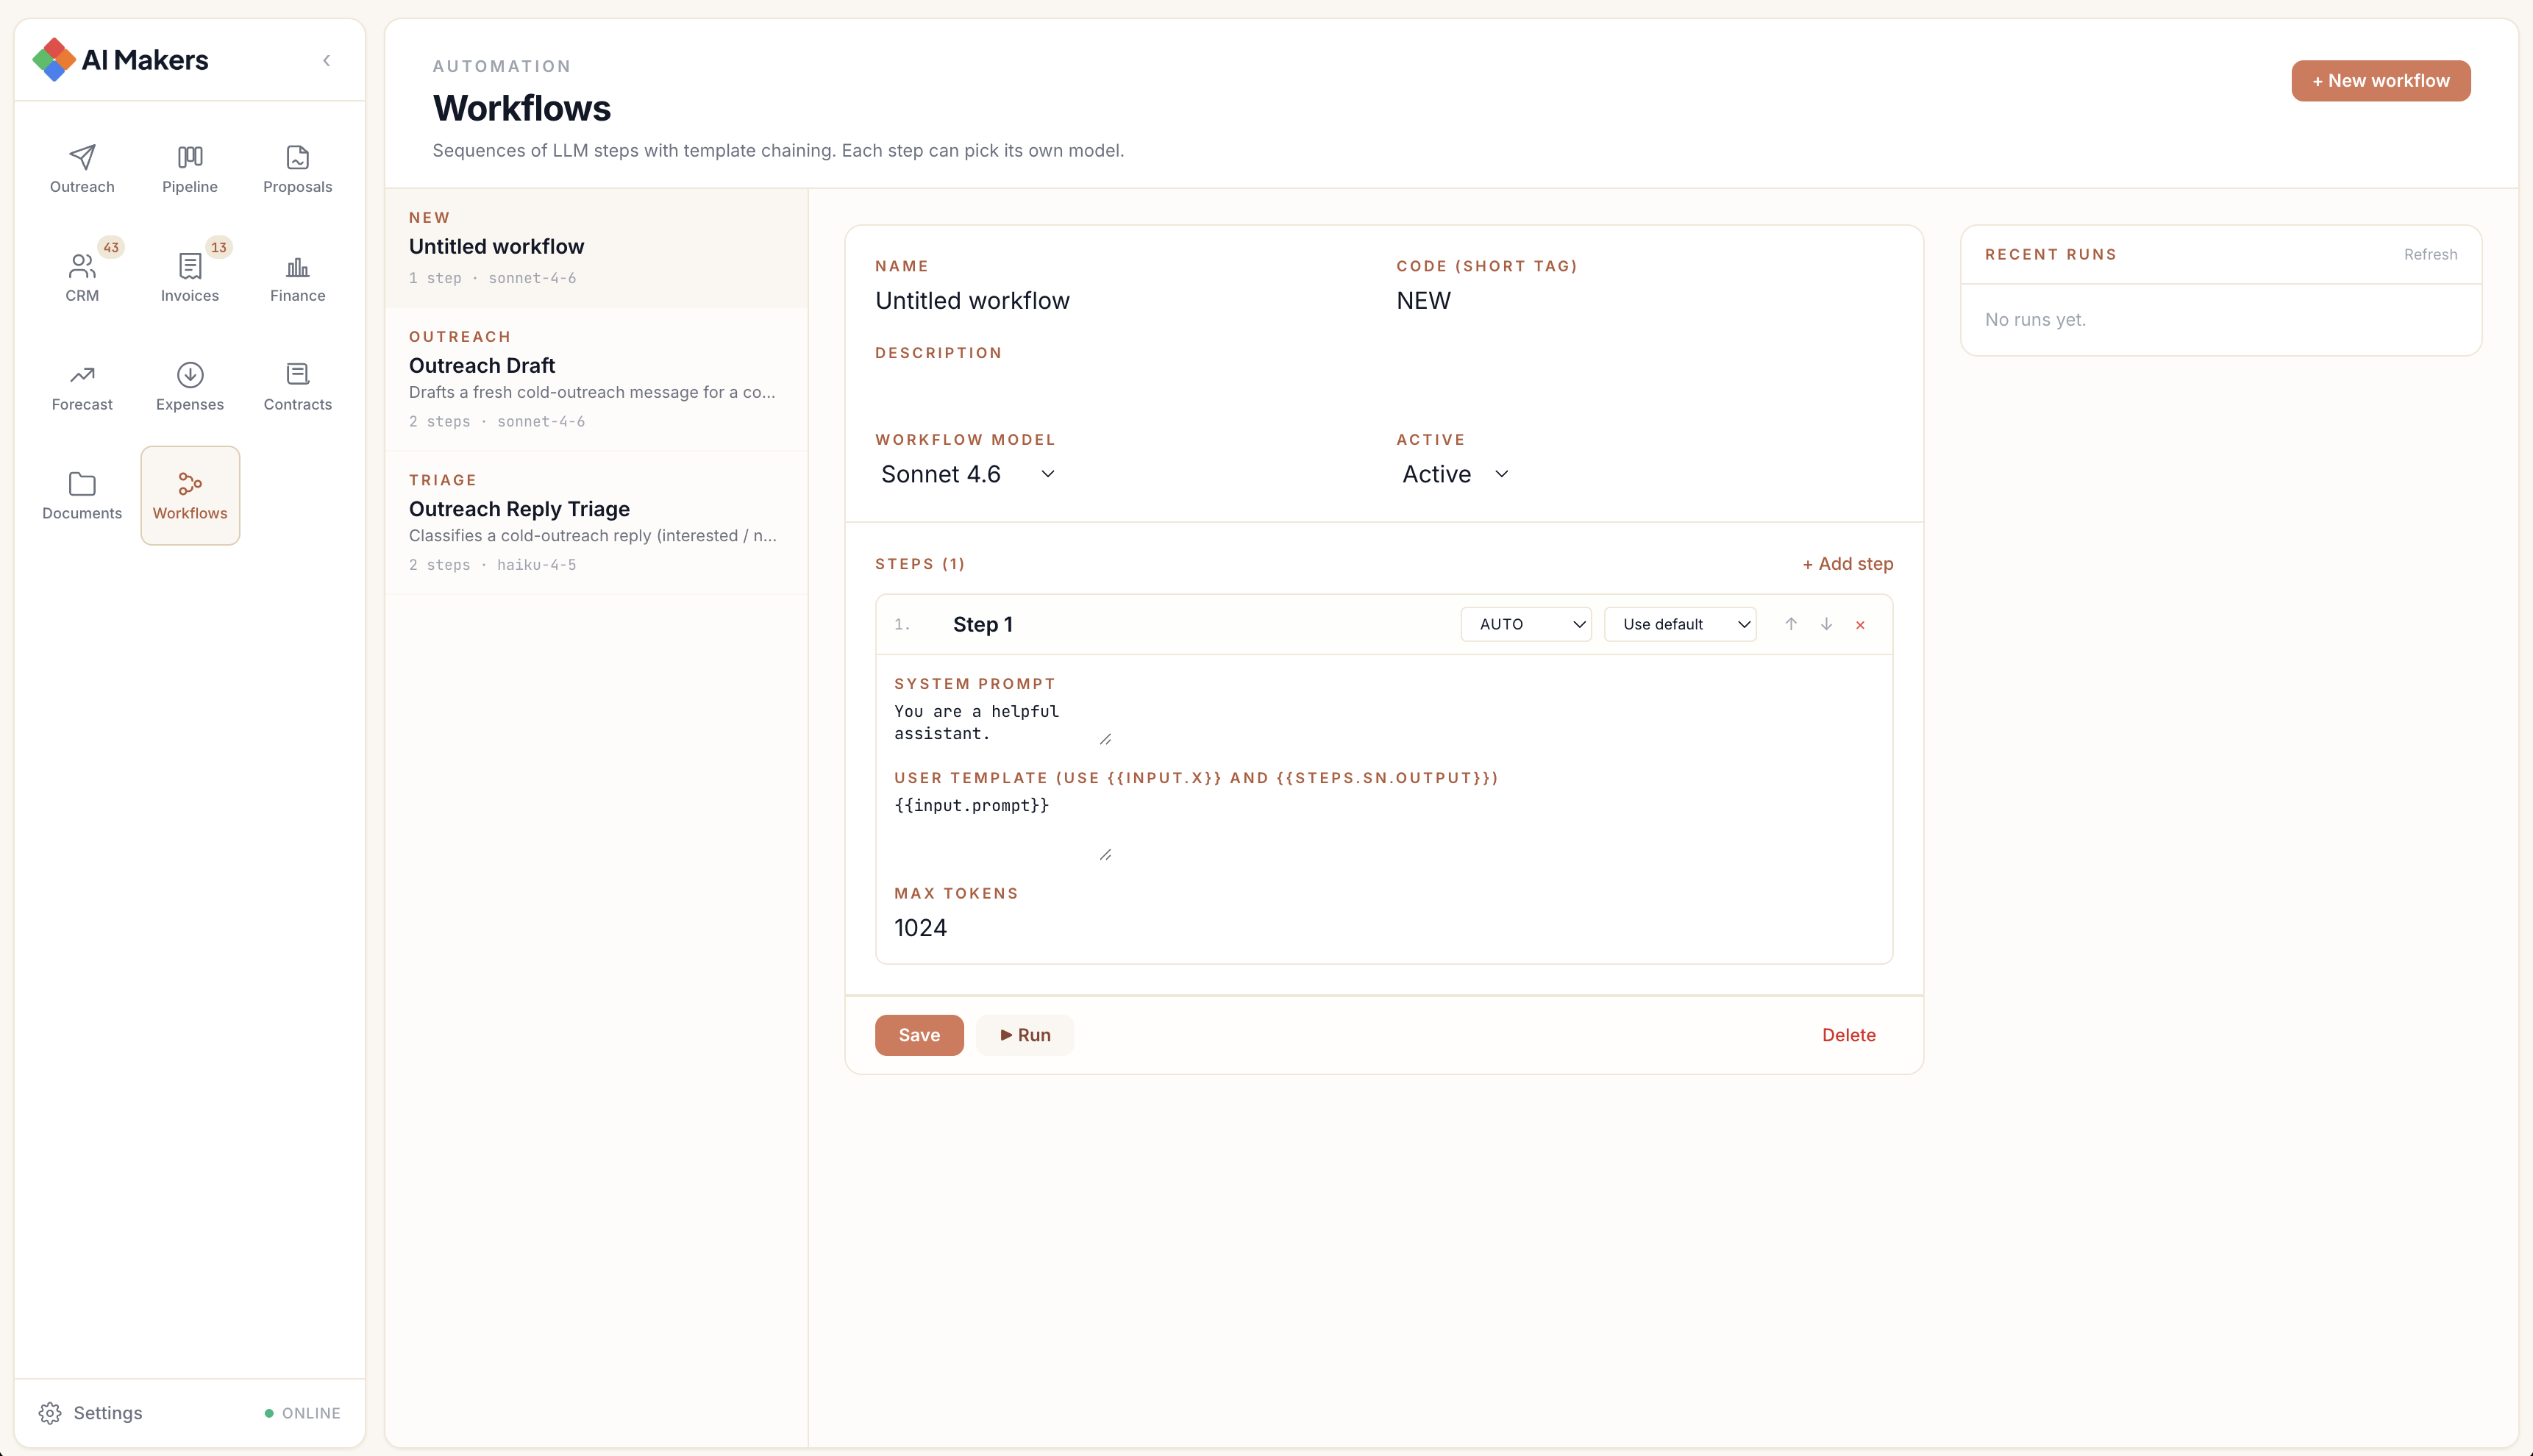Open the AUTO dropdown on Step 1
2533x1456 pixels.
point(1526,624)
